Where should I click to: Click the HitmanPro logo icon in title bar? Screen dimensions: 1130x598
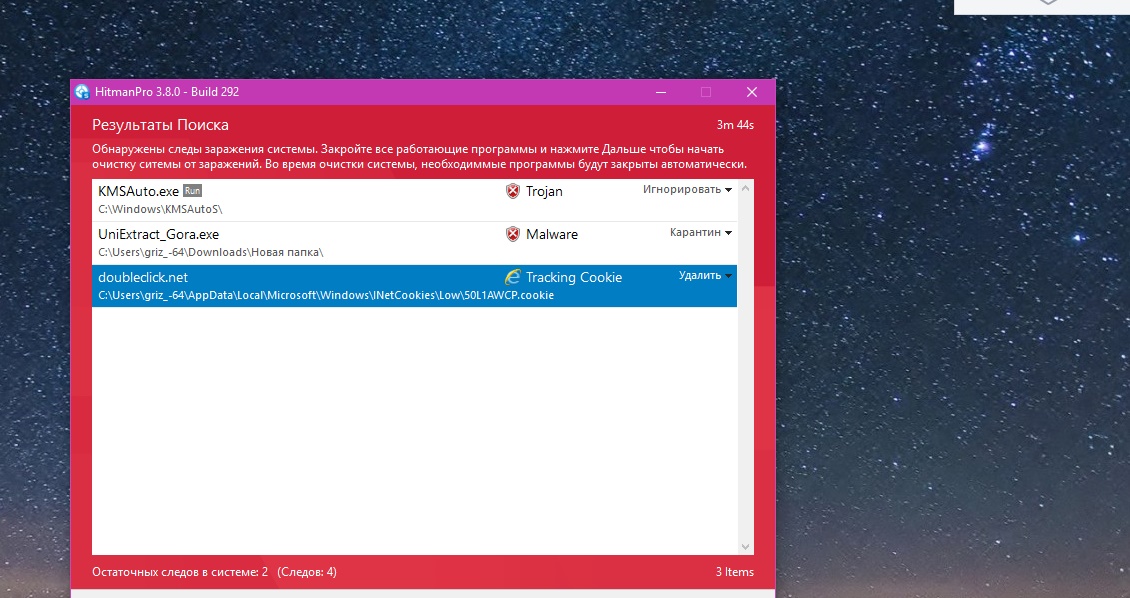[x=82, y=92]
